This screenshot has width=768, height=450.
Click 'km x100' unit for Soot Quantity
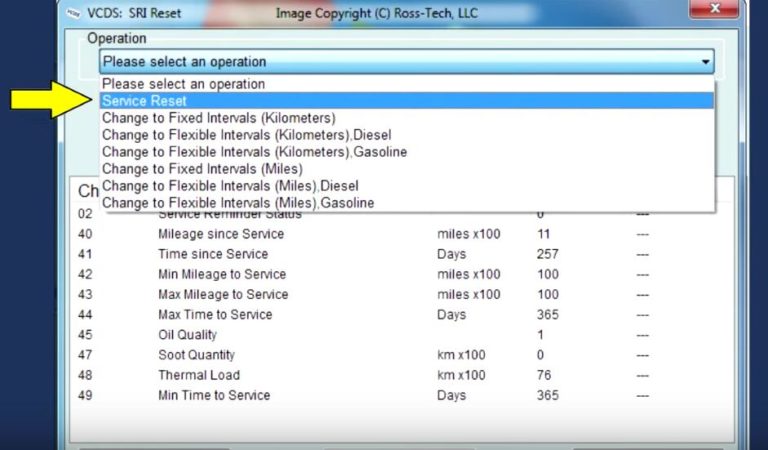(x=461, y=355)
